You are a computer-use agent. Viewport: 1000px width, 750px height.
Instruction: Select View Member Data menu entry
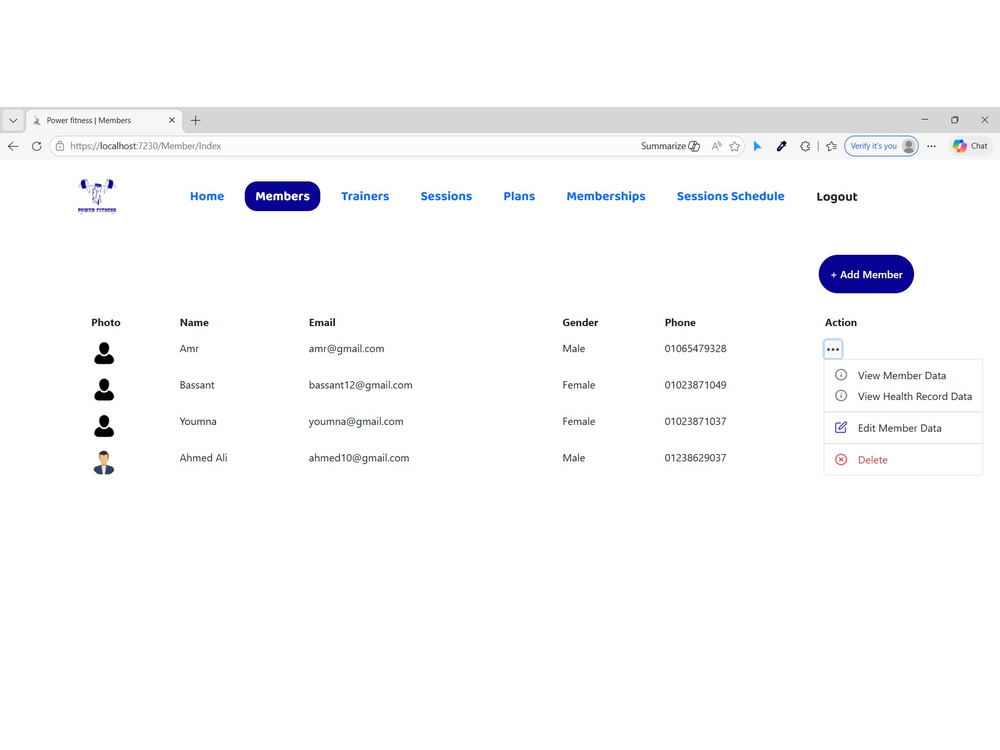(902, 376)
